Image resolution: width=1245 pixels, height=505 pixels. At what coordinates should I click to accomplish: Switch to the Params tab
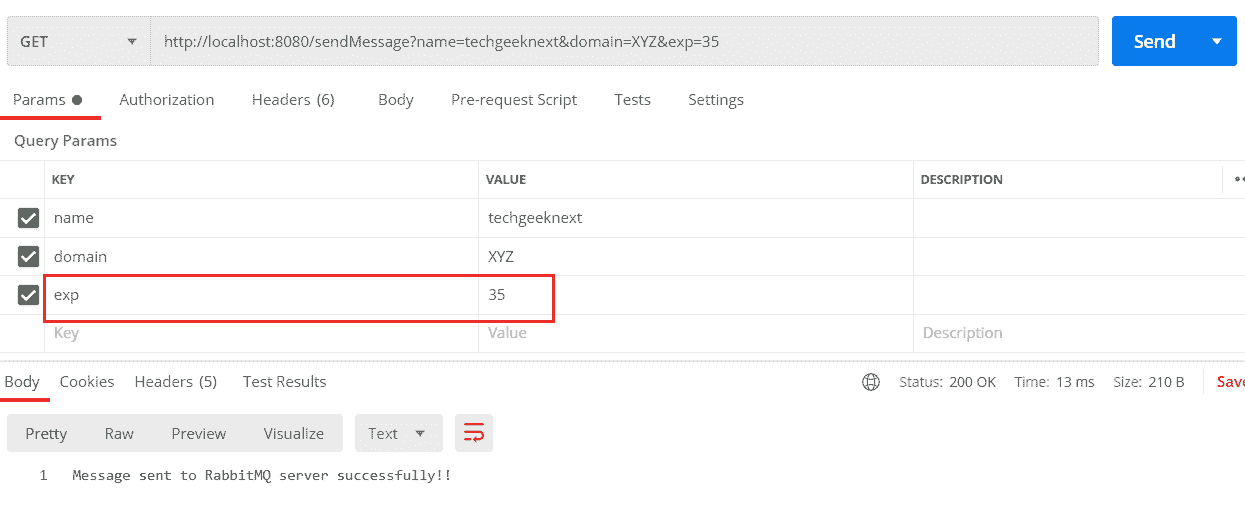47,100
